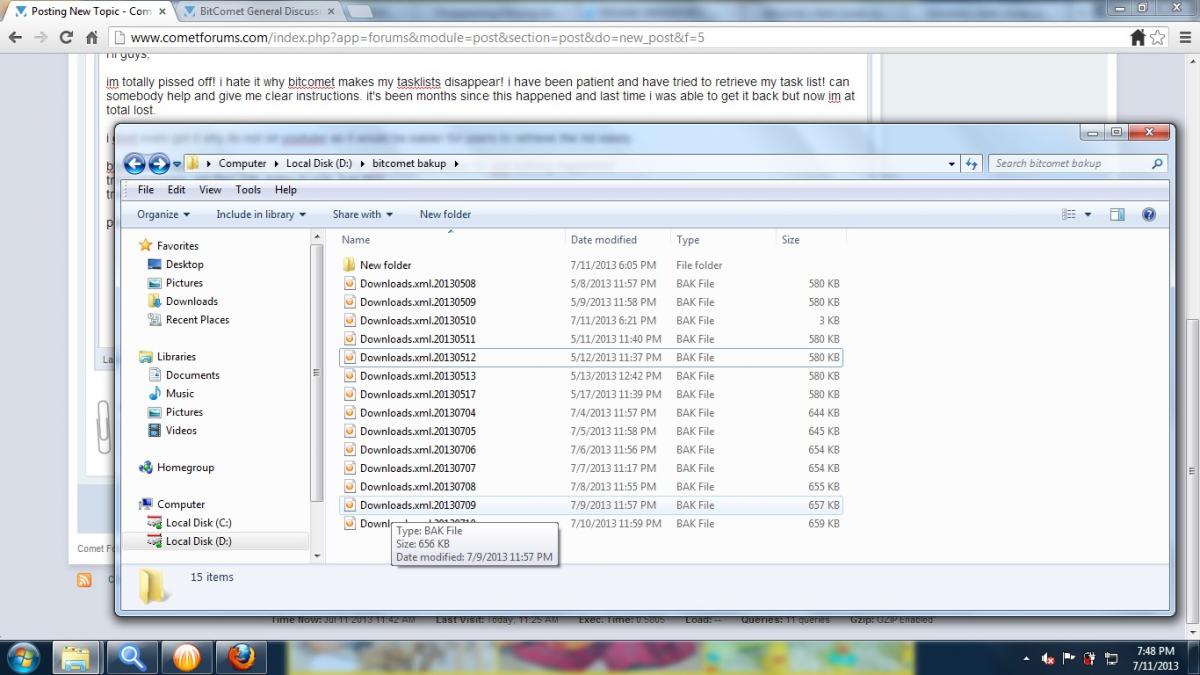The width and height of the screenshot is (1200, 675).
Task: Open the Tools menu
Action: tap(248, 189)
